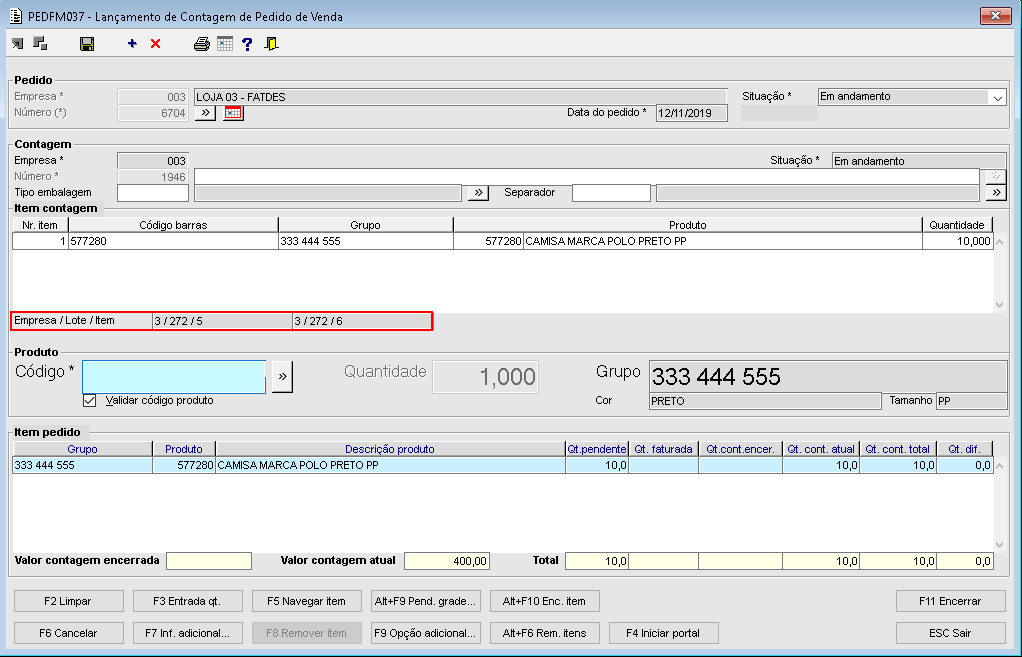Click the shortcut arrow icon in the toolbar
Image resolution: width=1022 pixels, height=657 pixels.
(18, 44)
